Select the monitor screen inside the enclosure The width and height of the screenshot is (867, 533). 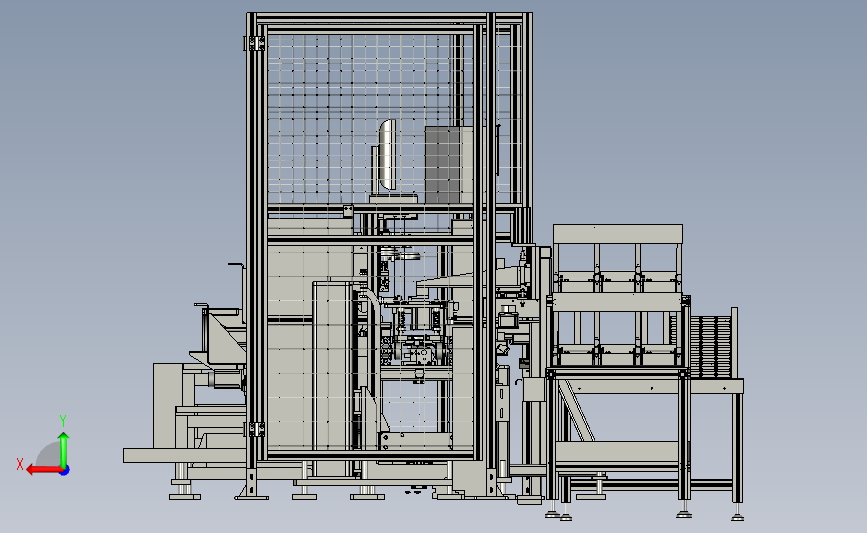(x=388, y=155)
